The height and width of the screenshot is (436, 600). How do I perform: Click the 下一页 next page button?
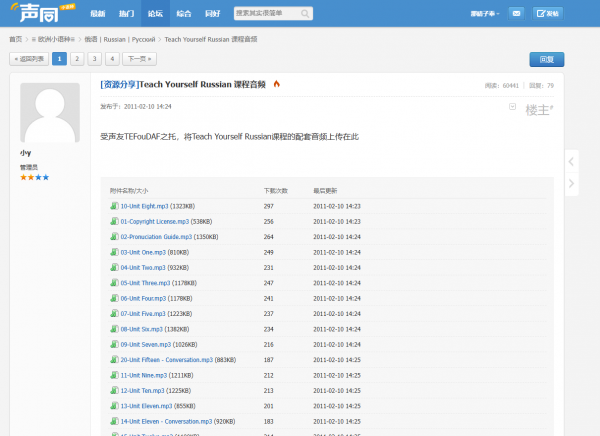(x=139, y=59)
